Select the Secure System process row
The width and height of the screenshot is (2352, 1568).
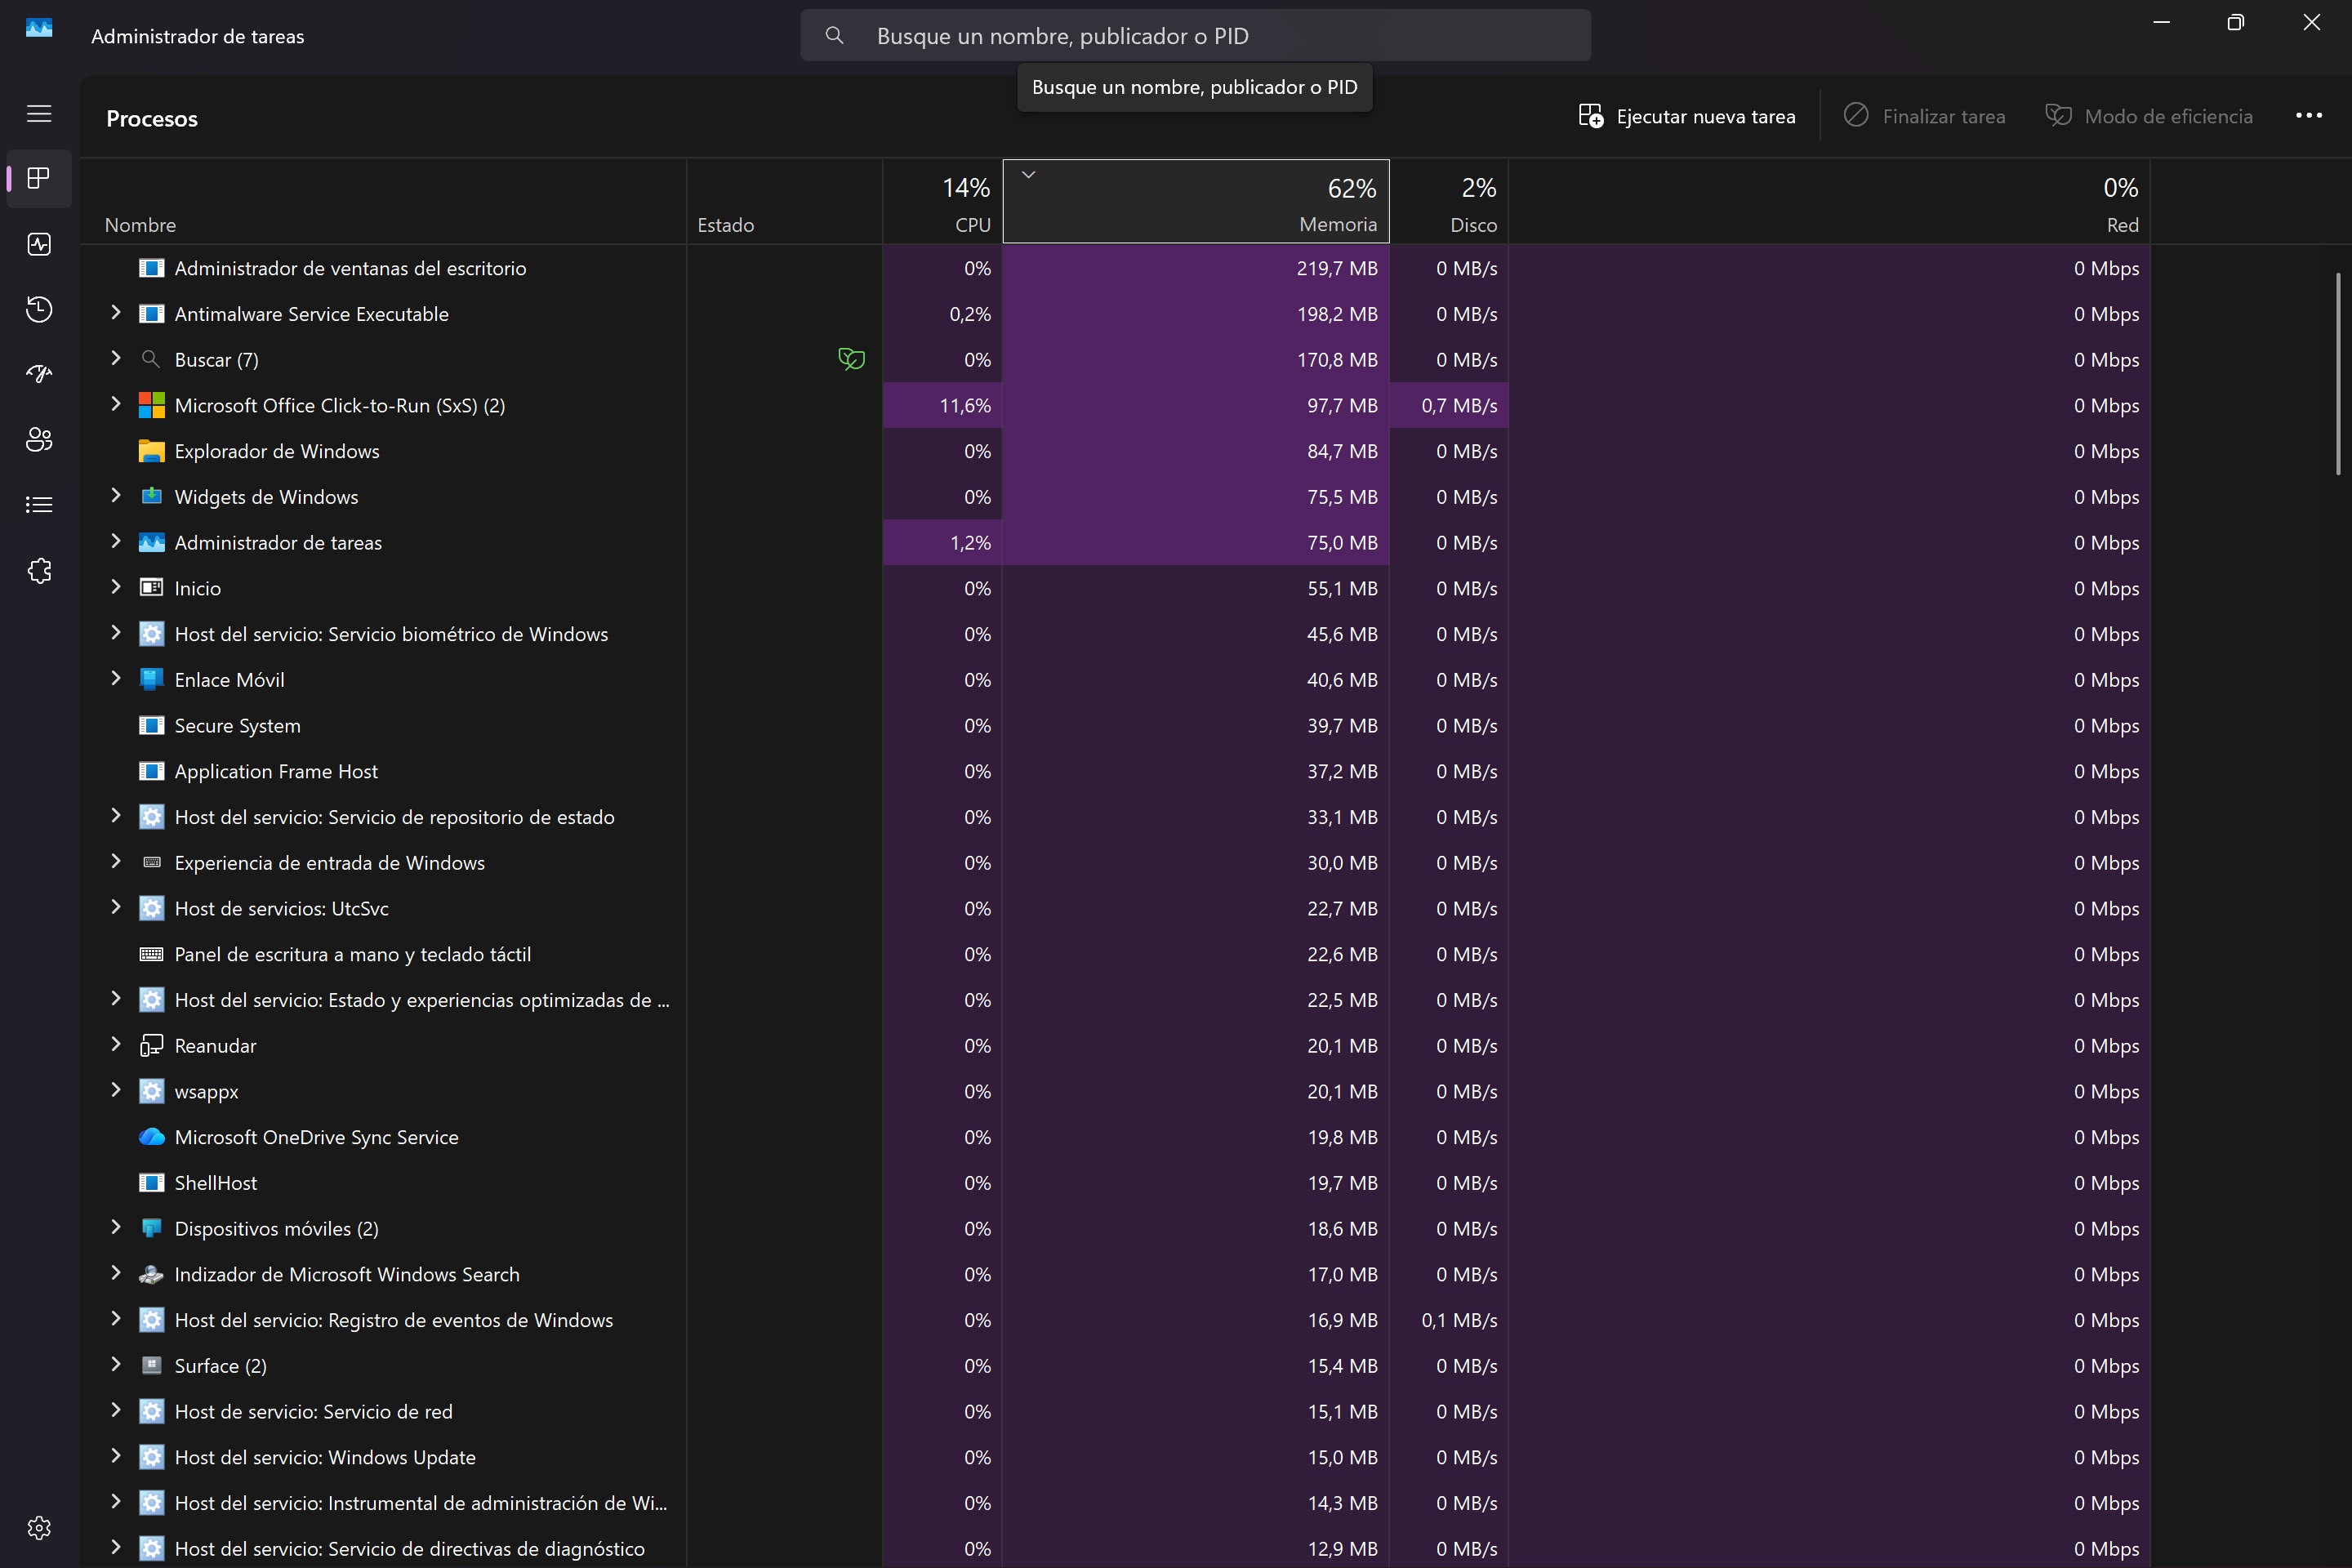(x=1116, y=726)
